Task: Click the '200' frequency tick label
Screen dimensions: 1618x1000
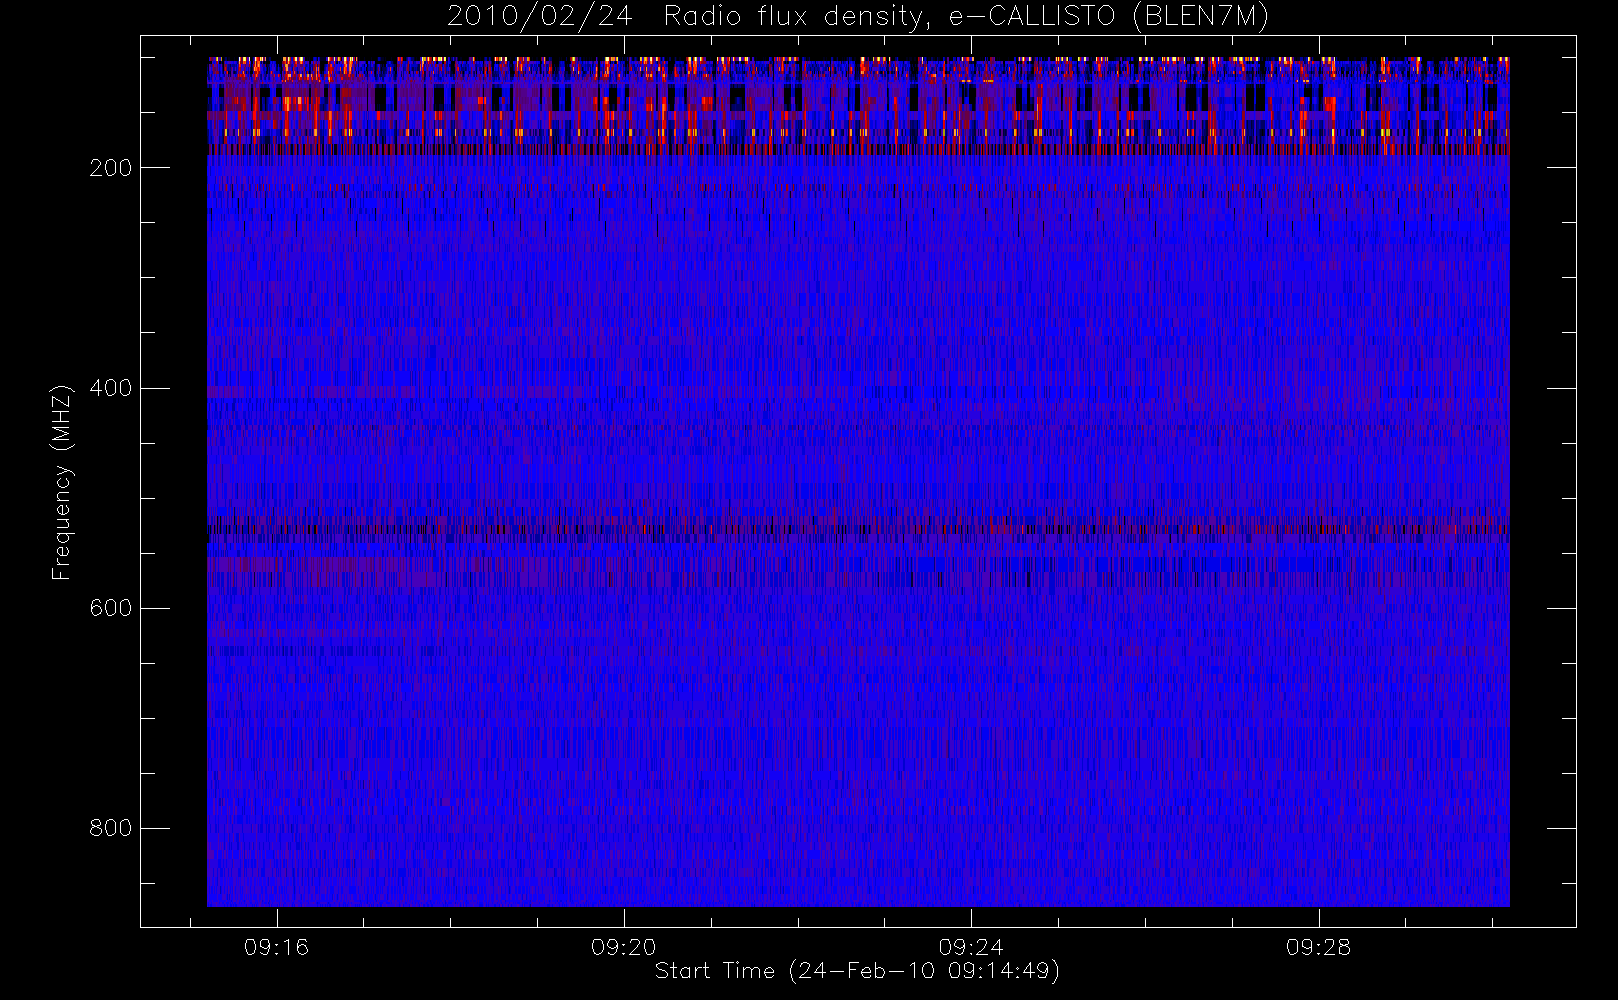Action: click(110, 168)
